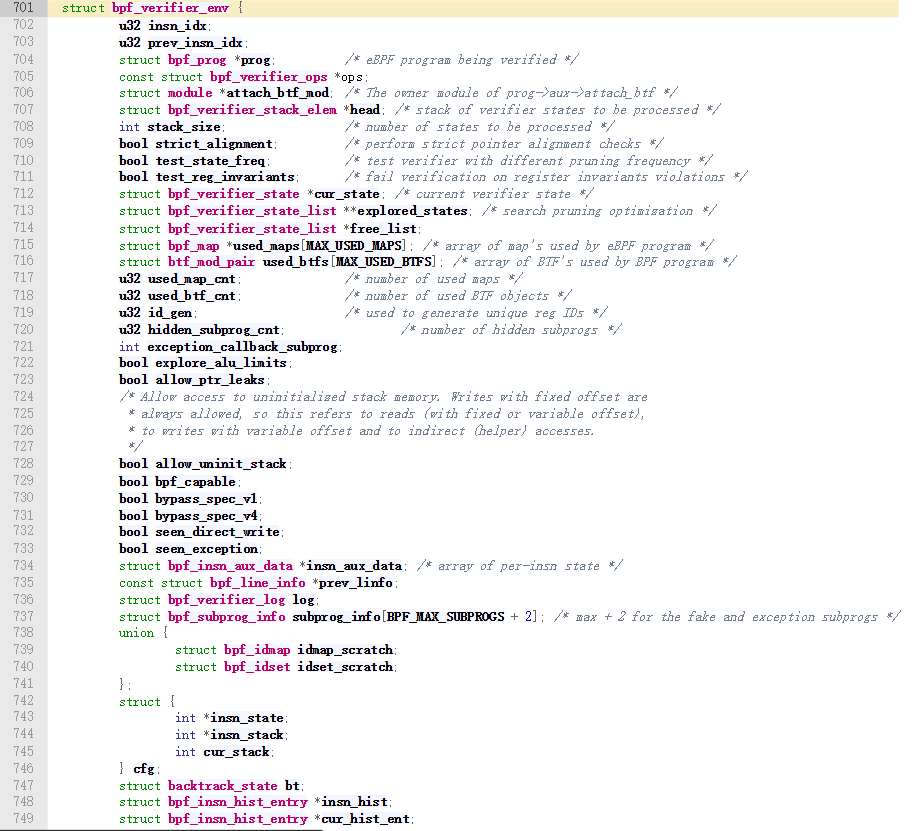The height and width of the screenshot is (831, 920).
Task: Click the union keyword on line 738
Action: point(136,633)
